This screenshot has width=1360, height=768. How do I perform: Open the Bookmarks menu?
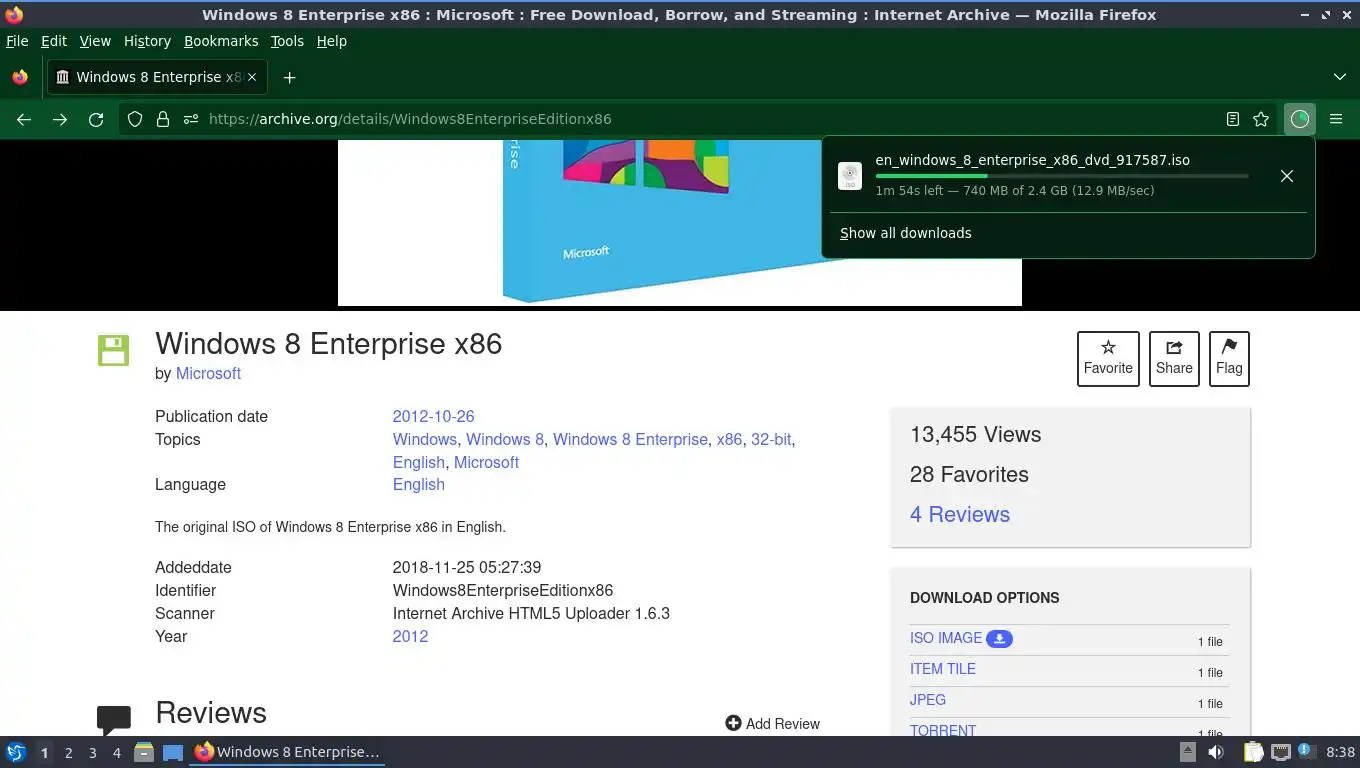pos(221,41)
